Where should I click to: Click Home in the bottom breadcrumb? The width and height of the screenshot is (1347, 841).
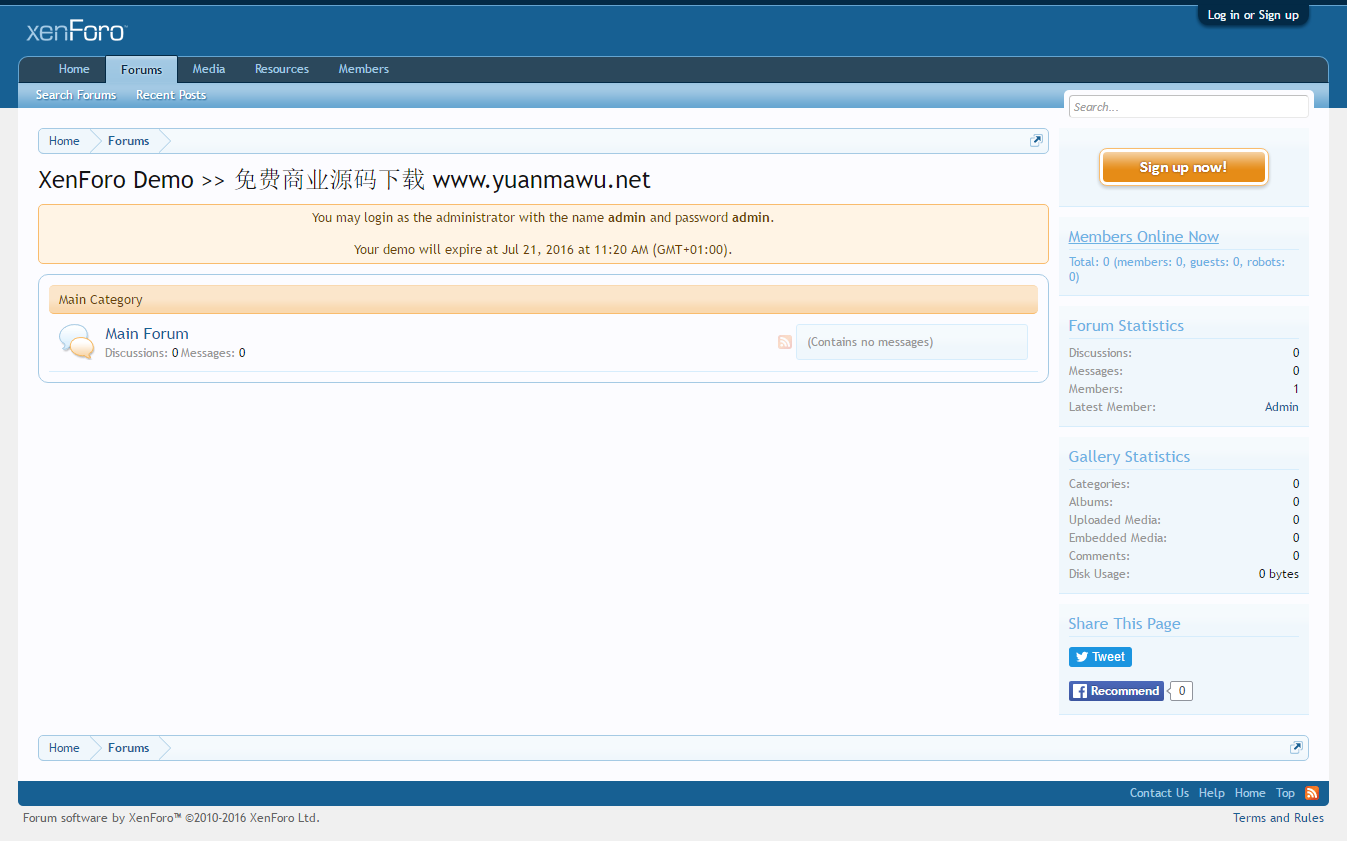[64, 748]
